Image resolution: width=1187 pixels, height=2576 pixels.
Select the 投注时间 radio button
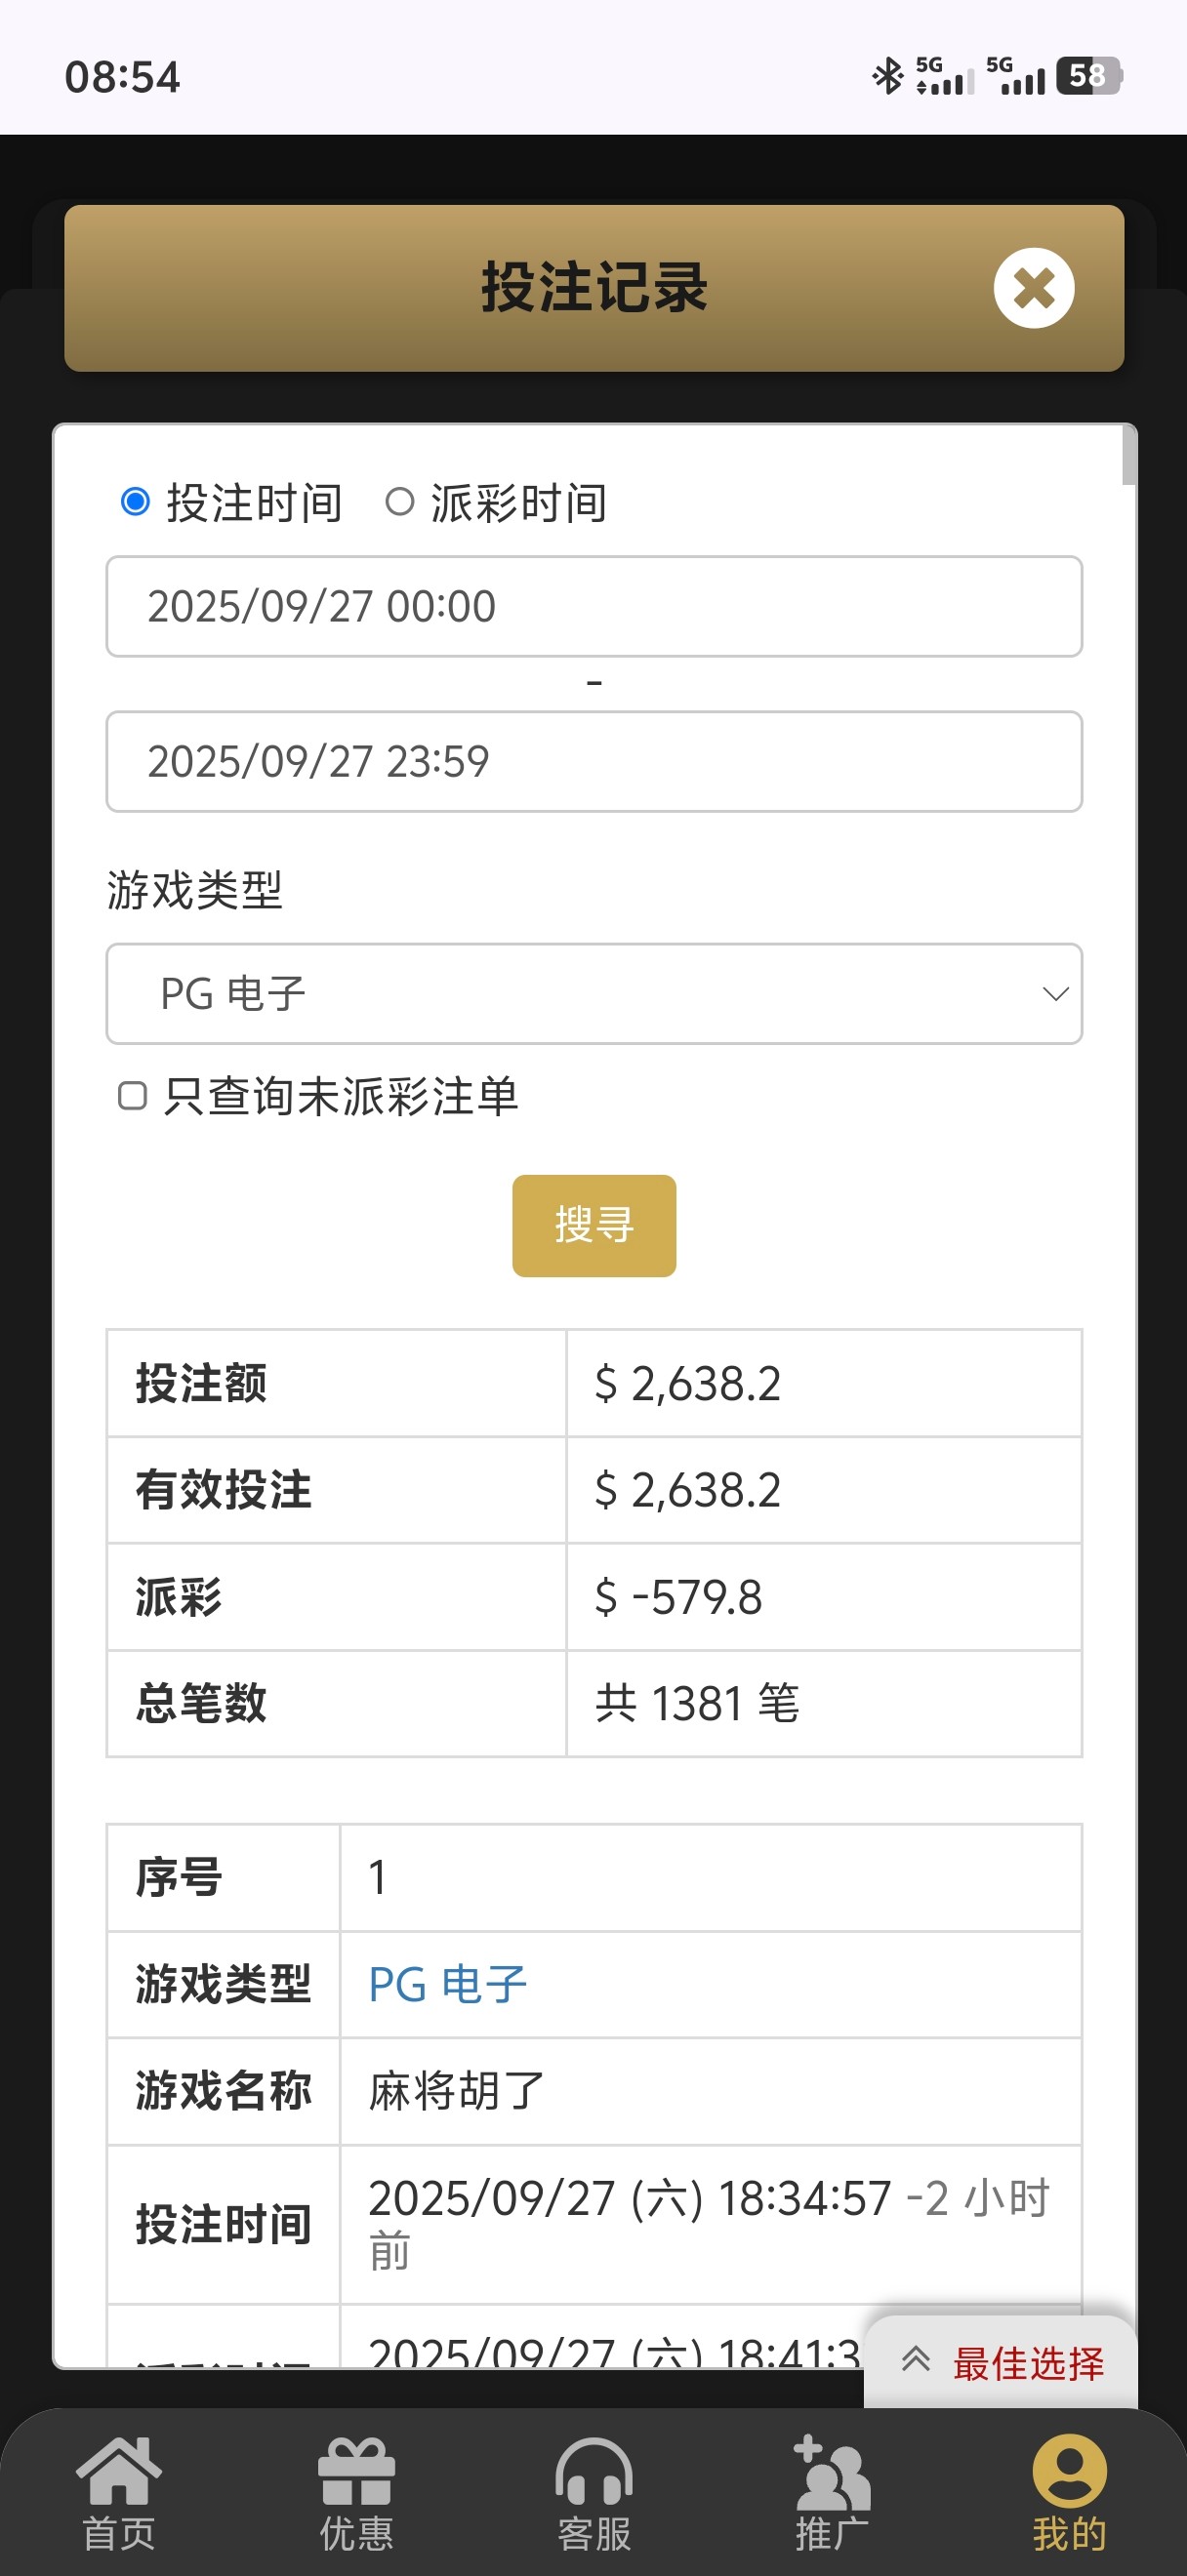coord(136,501)
